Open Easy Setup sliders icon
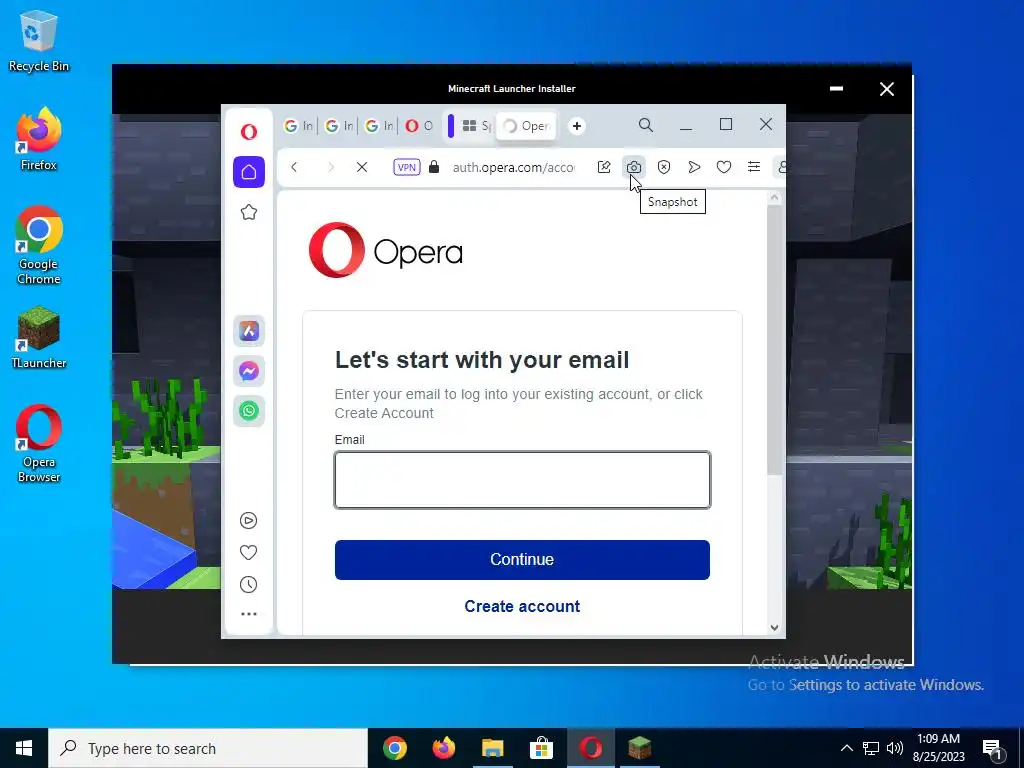1024x768 pixels. point(754,167)
